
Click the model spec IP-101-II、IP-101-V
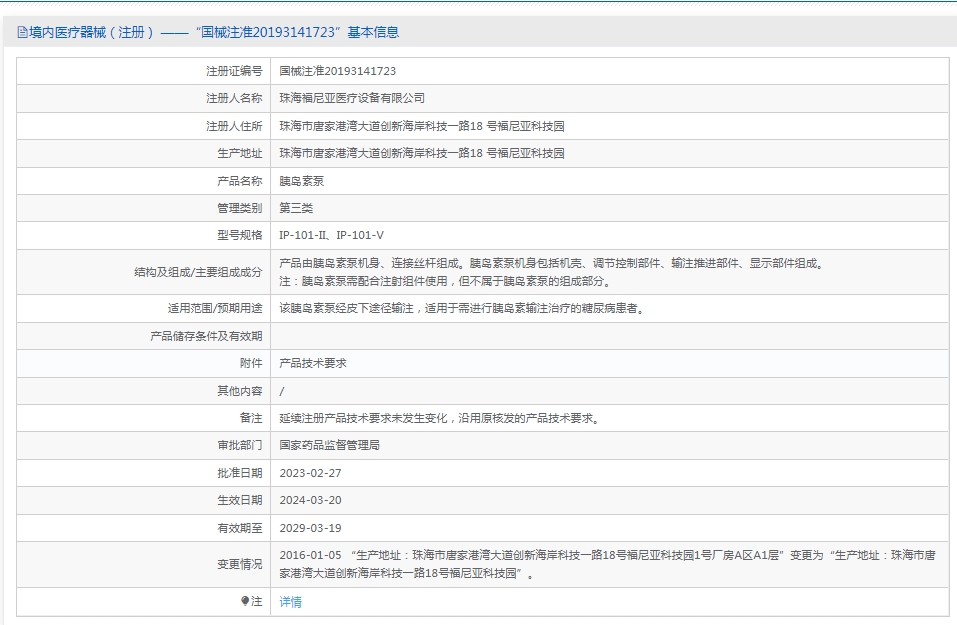coord(331,236)
